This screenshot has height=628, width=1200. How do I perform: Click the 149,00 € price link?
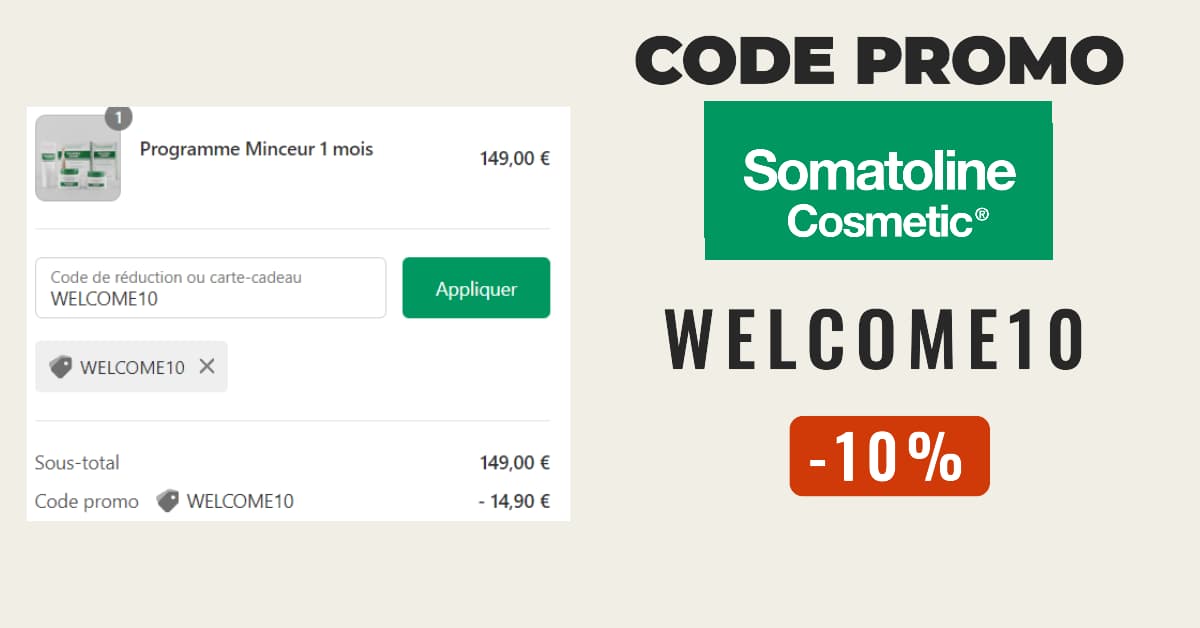(513, 157)
